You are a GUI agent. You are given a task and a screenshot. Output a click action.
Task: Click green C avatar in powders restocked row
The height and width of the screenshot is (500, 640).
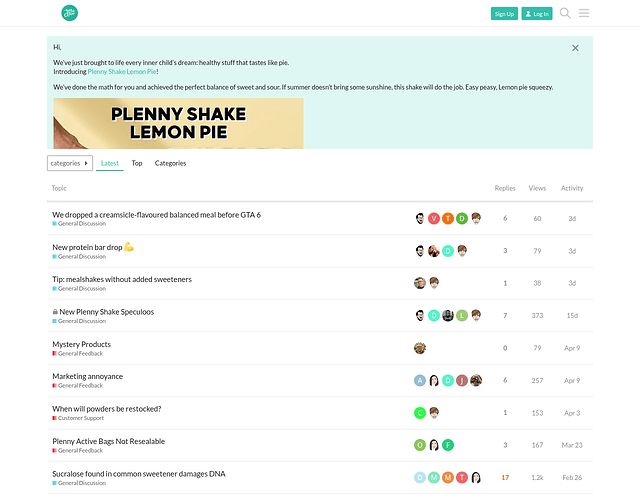point(420,413)
